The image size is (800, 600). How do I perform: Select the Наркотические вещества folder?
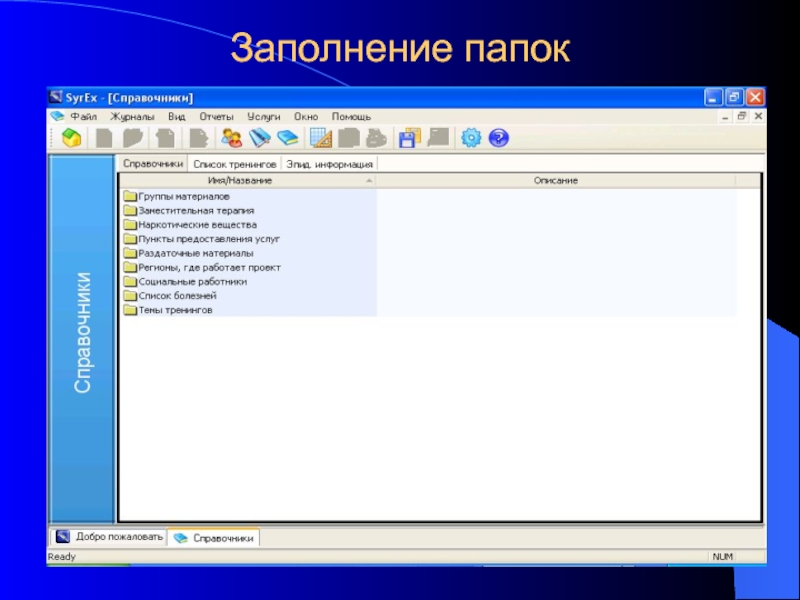(197, 225)
